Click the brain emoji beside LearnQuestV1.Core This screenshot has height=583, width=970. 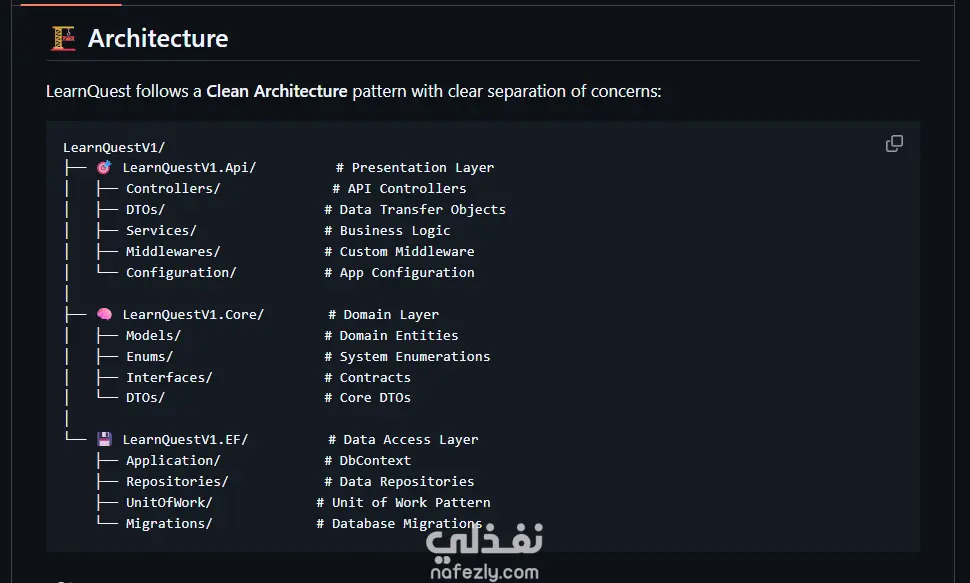click(104, 315)
